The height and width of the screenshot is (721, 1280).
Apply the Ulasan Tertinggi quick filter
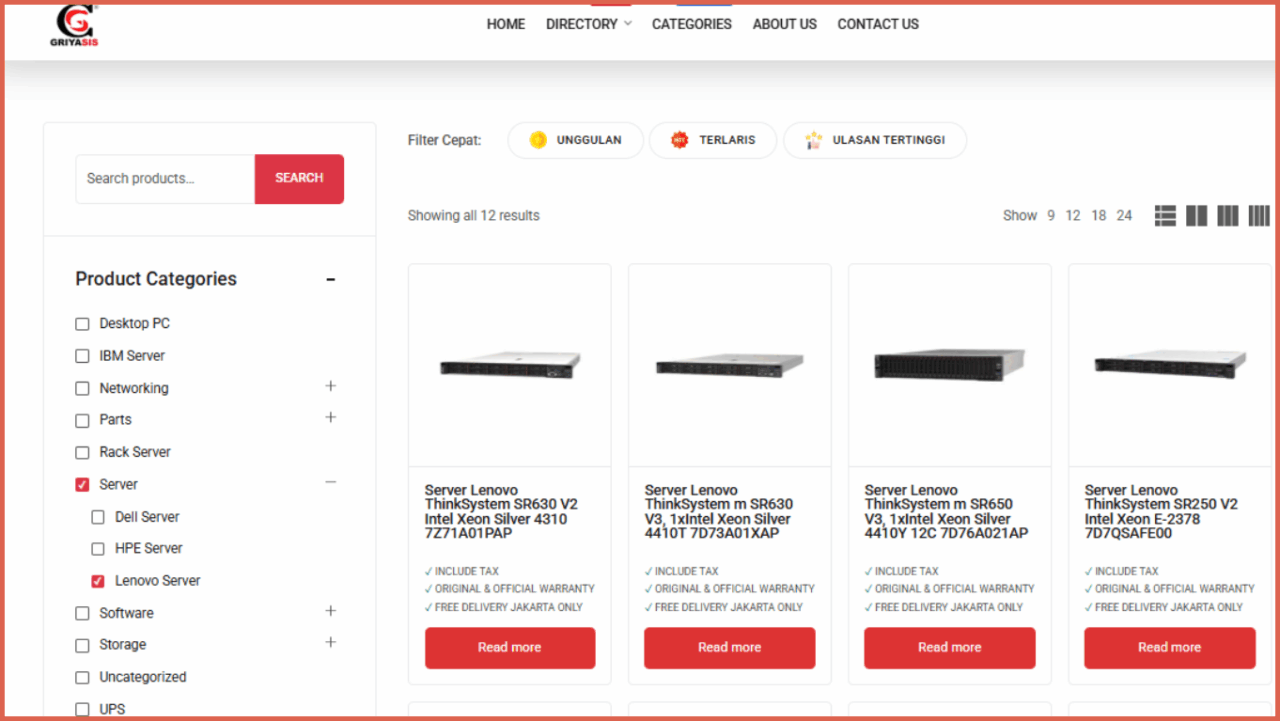coord(875,140)
